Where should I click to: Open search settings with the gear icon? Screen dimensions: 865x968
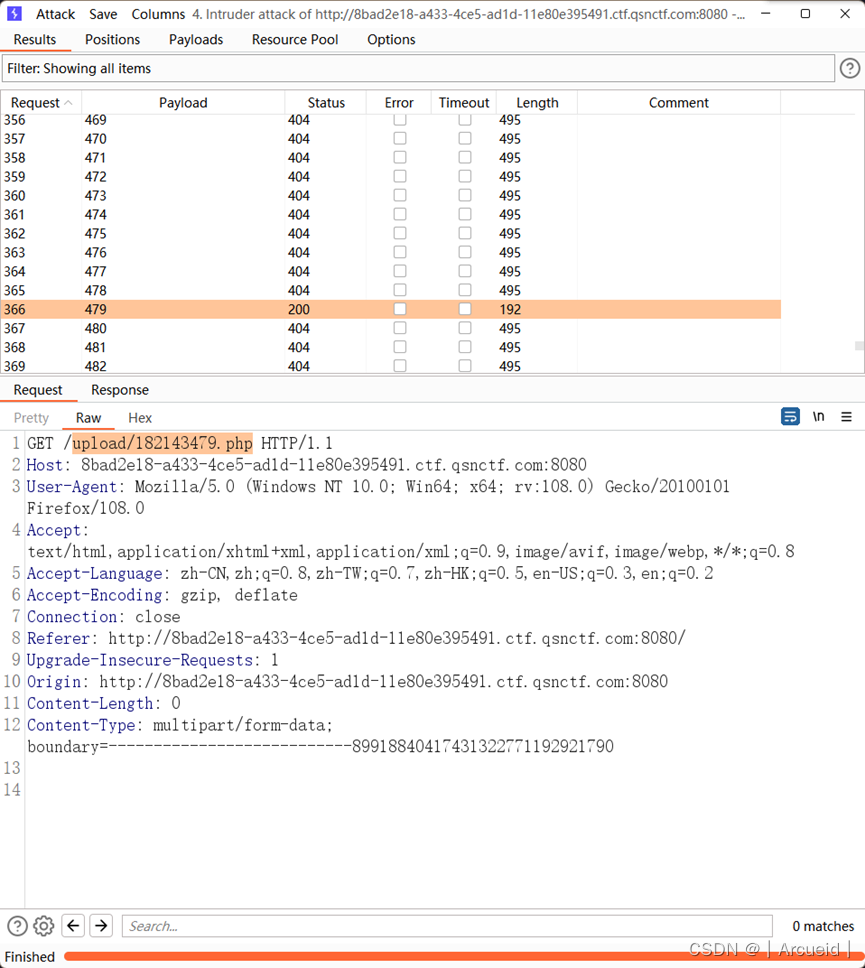[43, 925]
